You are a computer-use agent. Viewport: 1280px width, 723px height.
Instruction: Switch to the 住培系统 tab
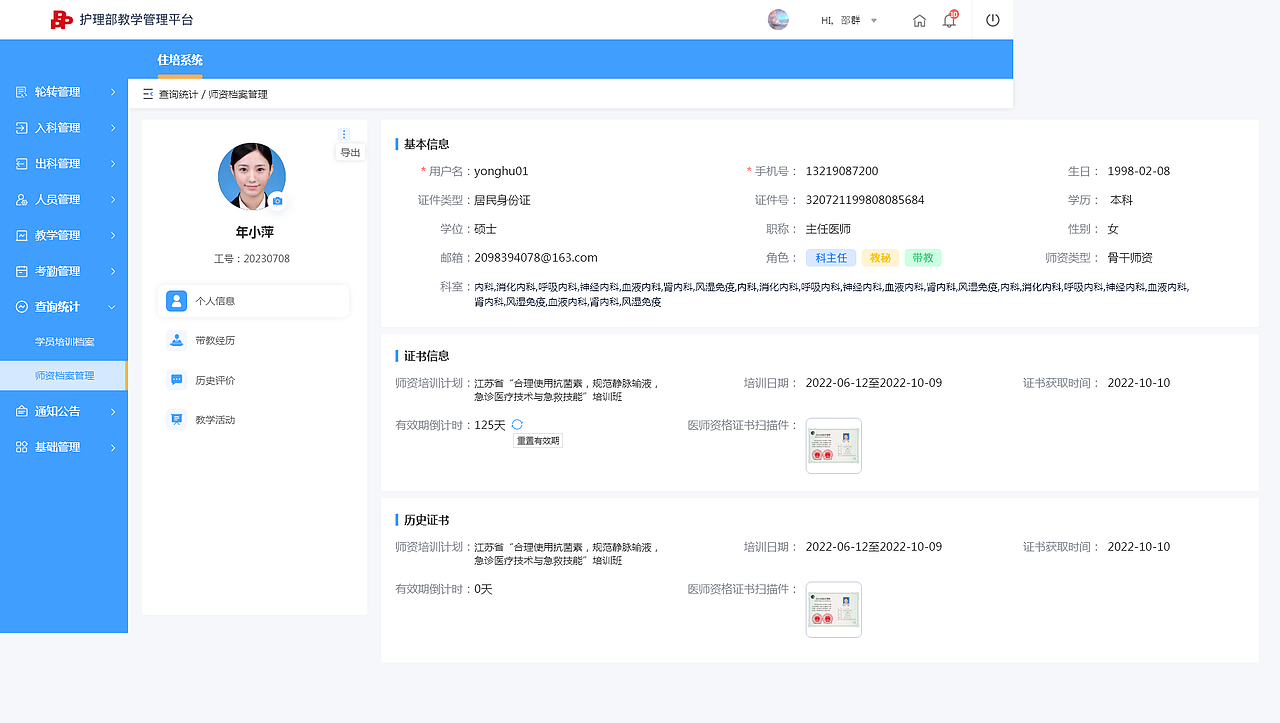[179, 60]
